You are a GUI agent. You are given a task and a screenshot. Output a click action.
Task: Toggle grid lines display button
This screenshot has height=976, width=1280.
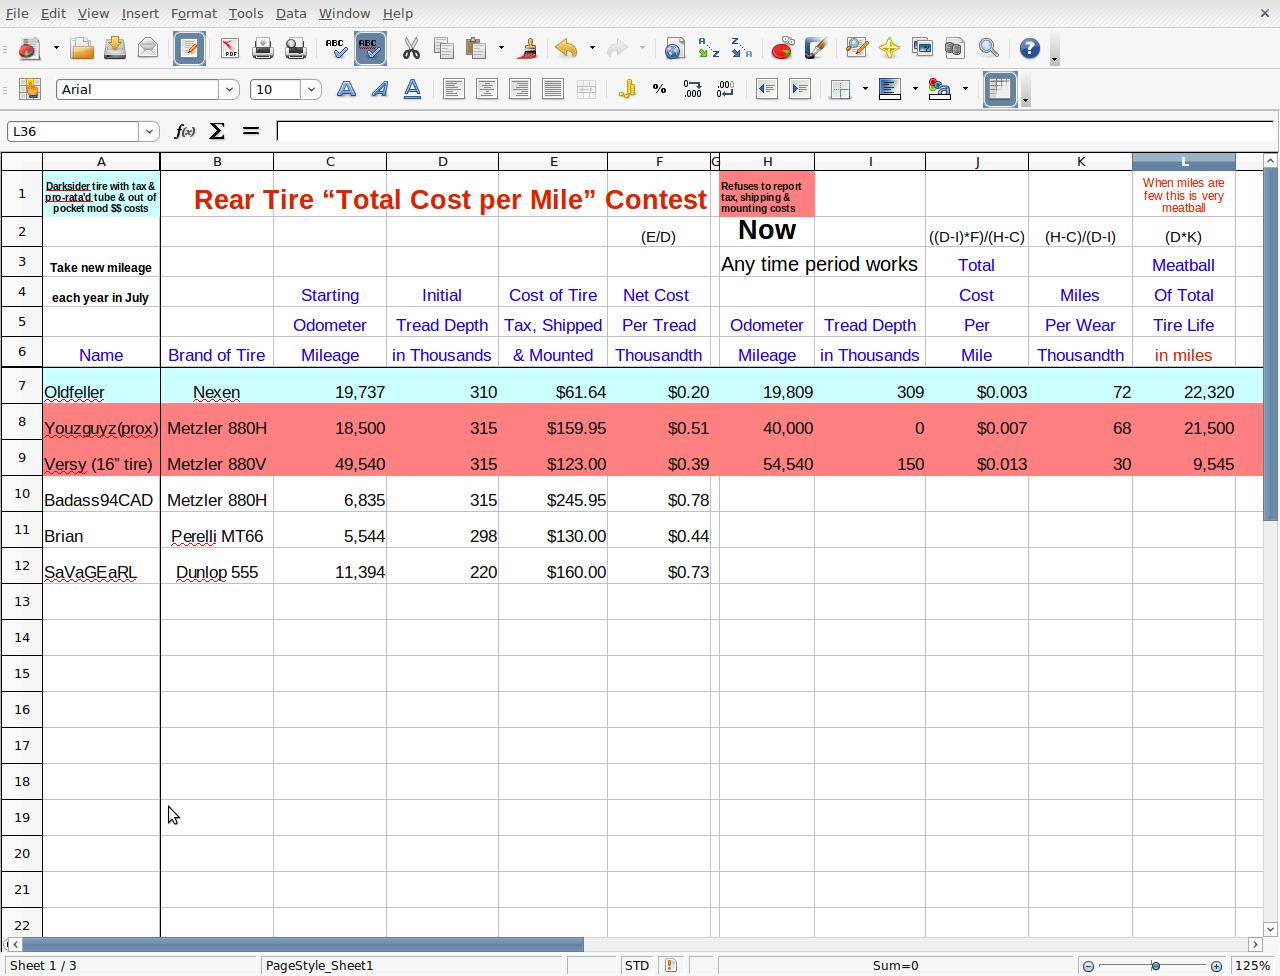[1000, 89]
